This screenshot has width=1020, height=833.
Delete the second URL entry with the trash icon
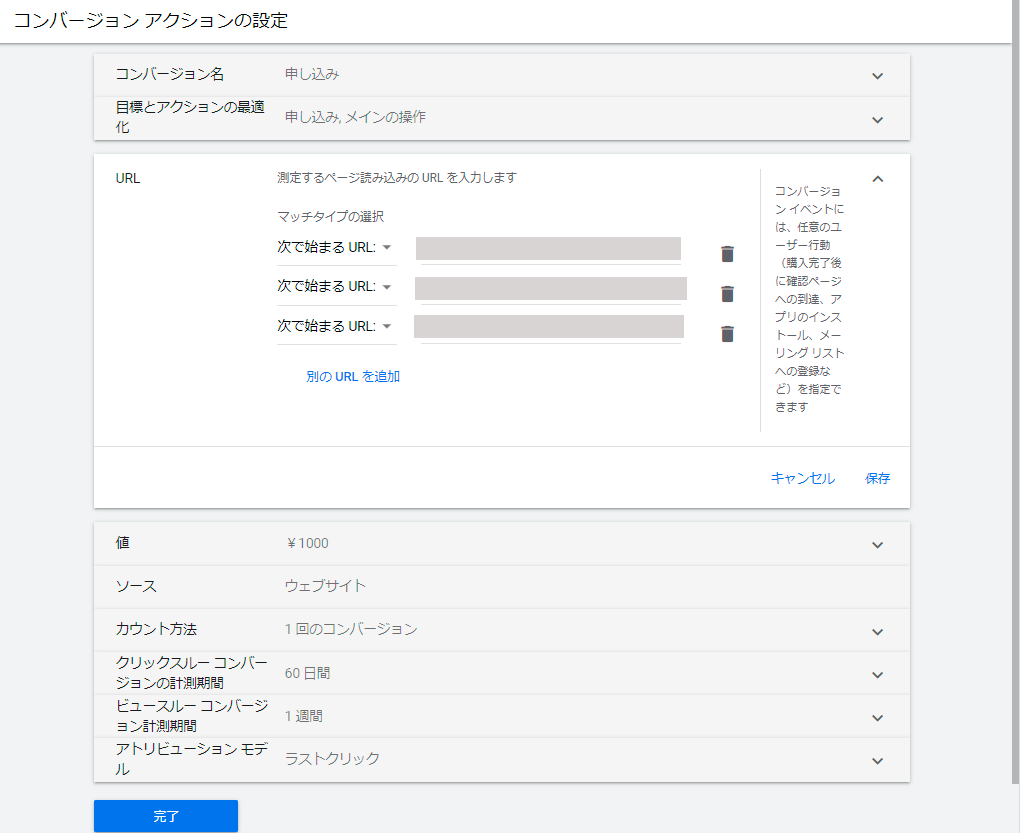click(x=727, y=293)
